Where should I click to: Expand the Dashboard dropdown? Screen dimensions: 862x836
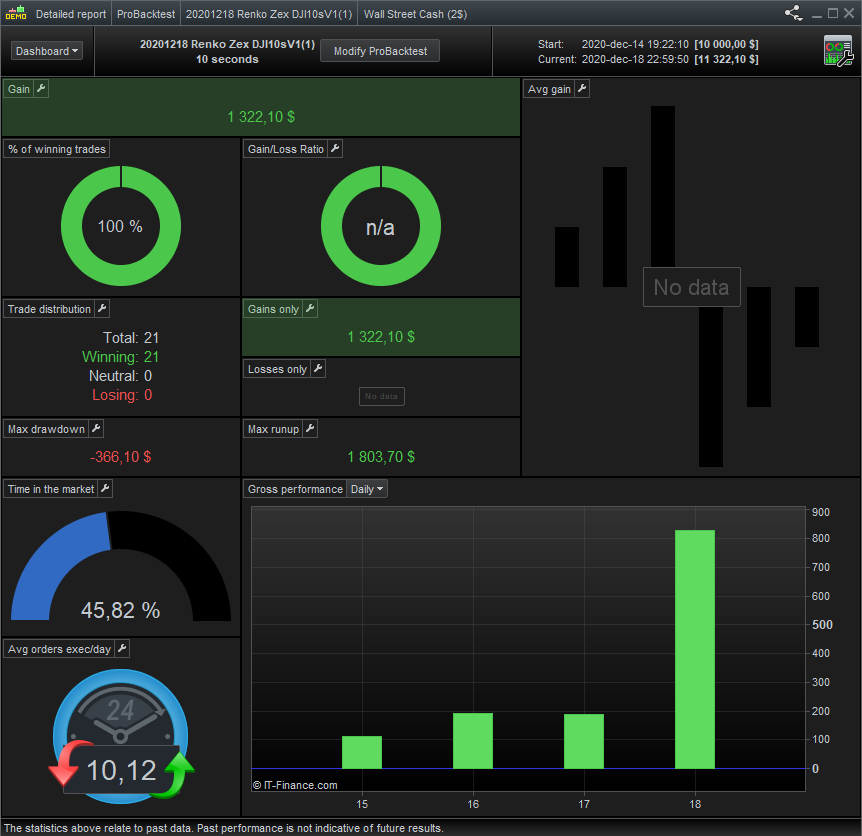[x=47, y=51]
